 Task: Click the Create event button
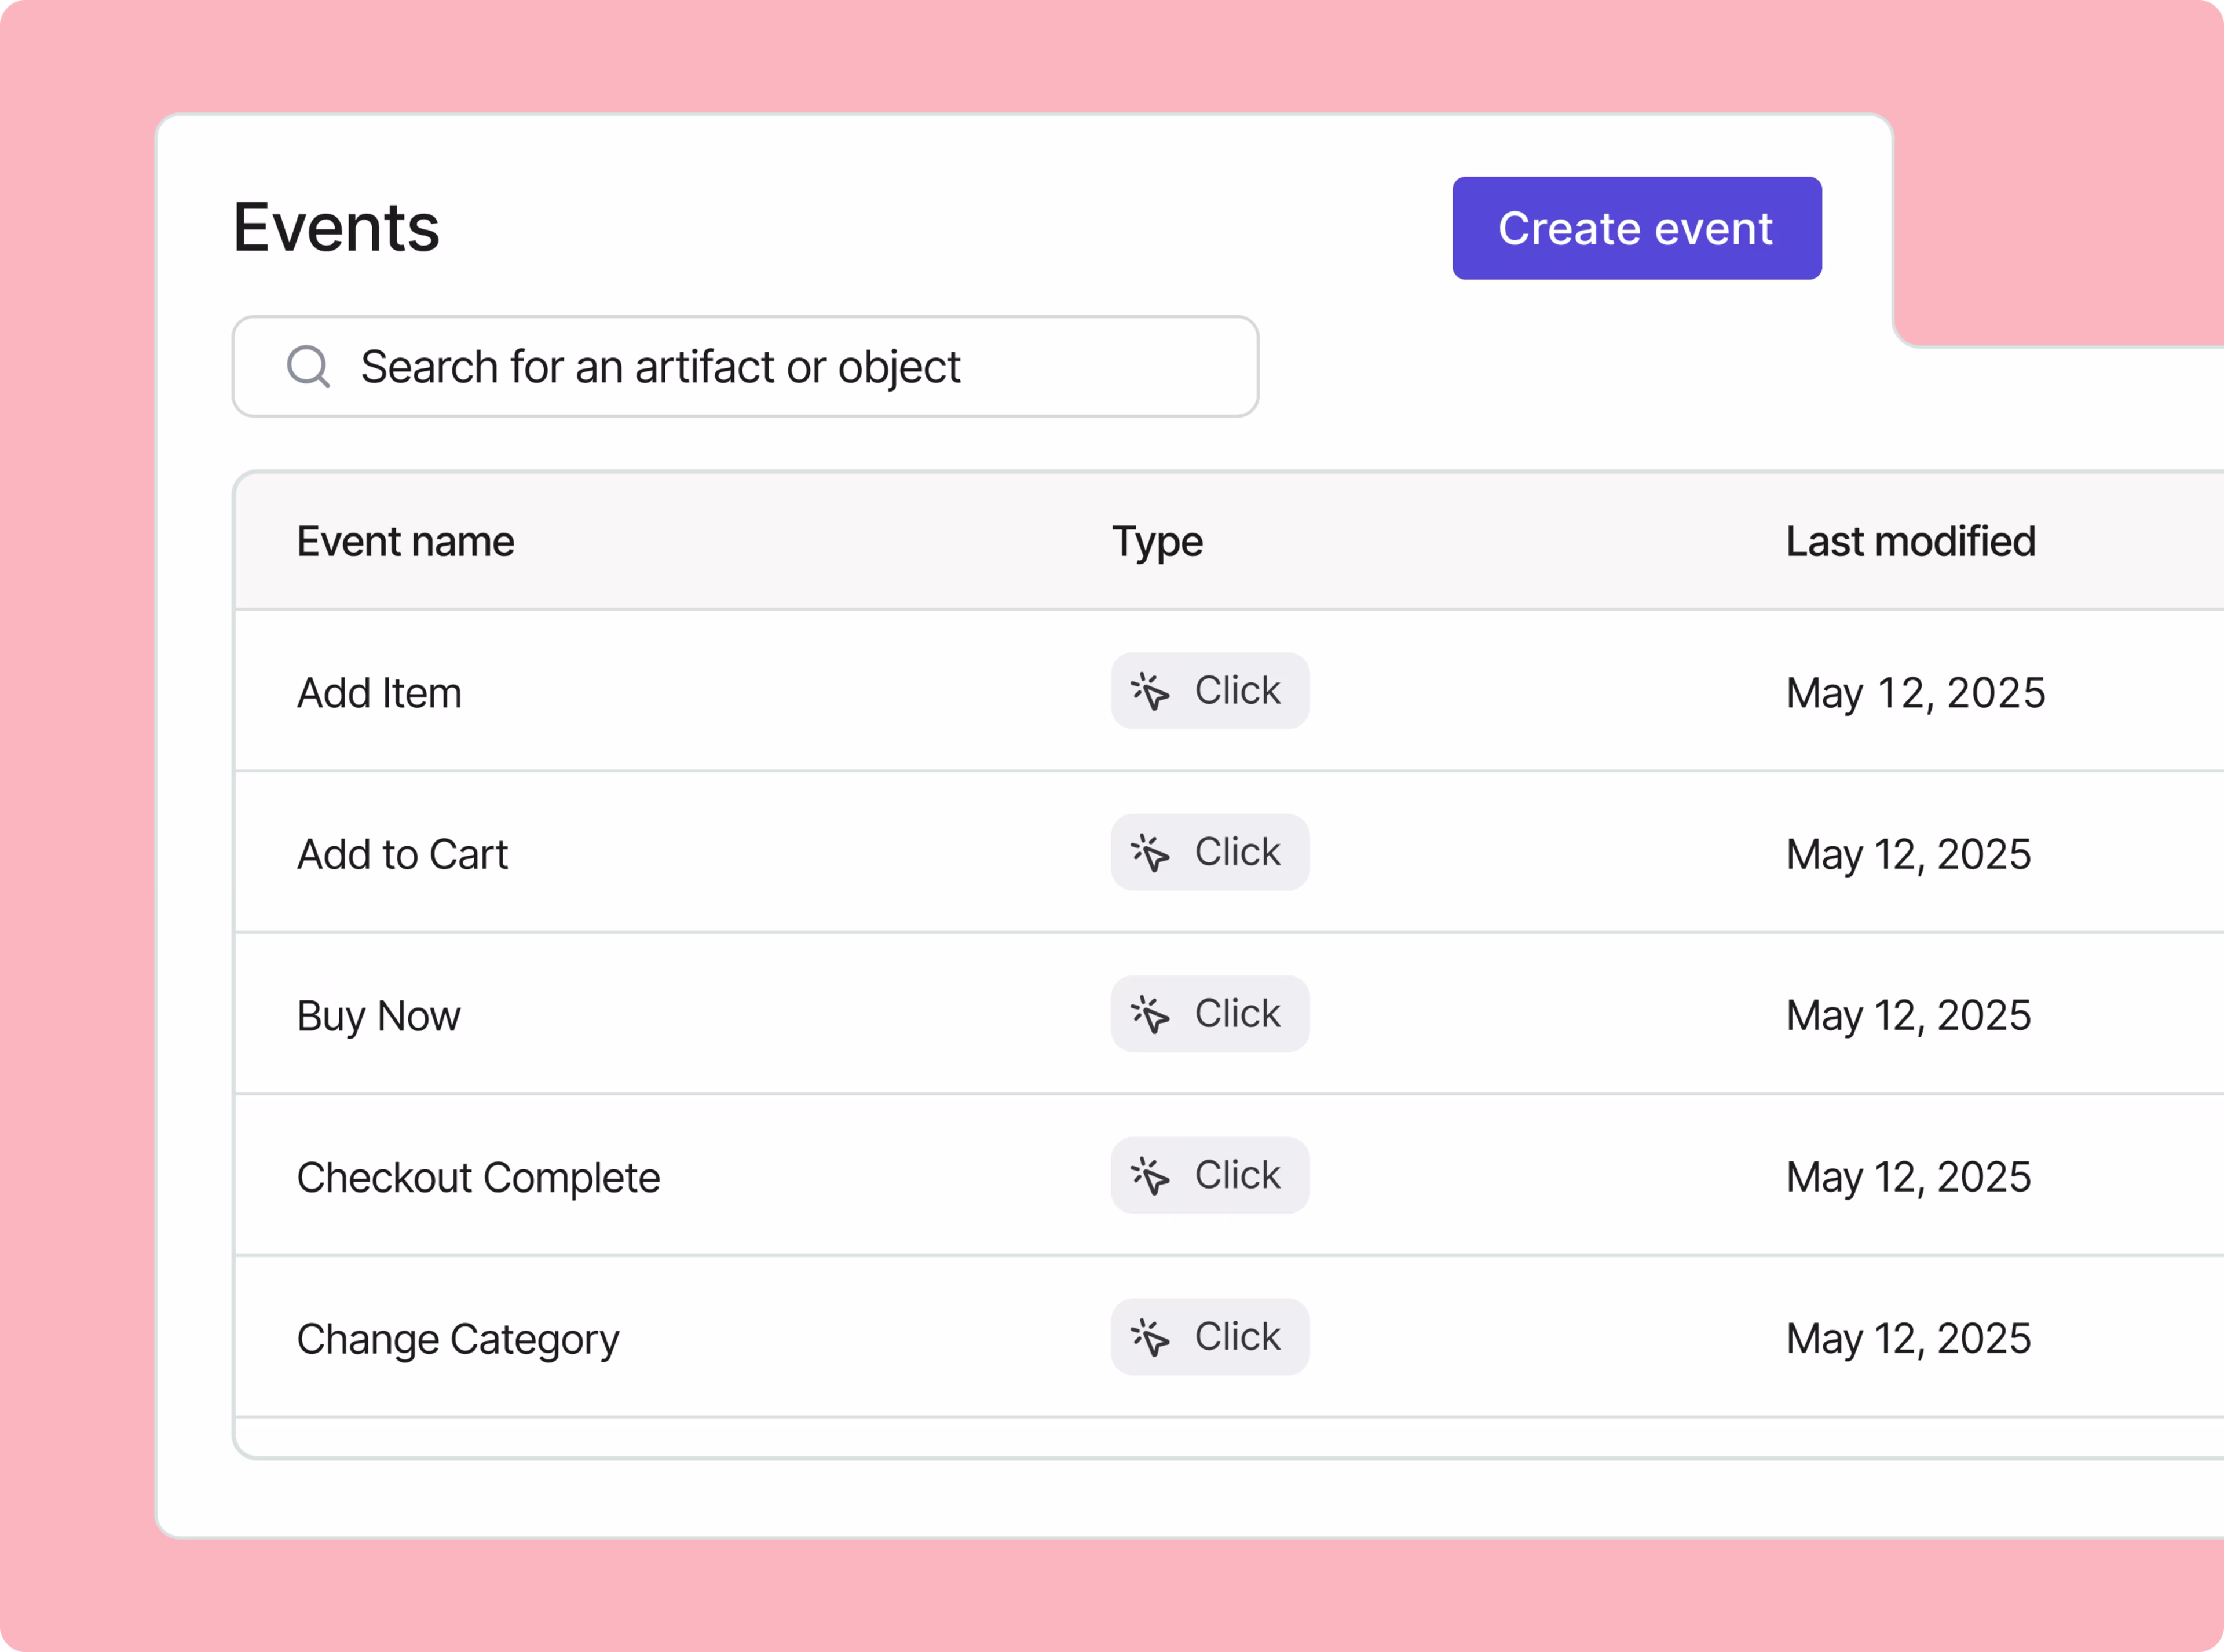click(x=1636, y=227)
